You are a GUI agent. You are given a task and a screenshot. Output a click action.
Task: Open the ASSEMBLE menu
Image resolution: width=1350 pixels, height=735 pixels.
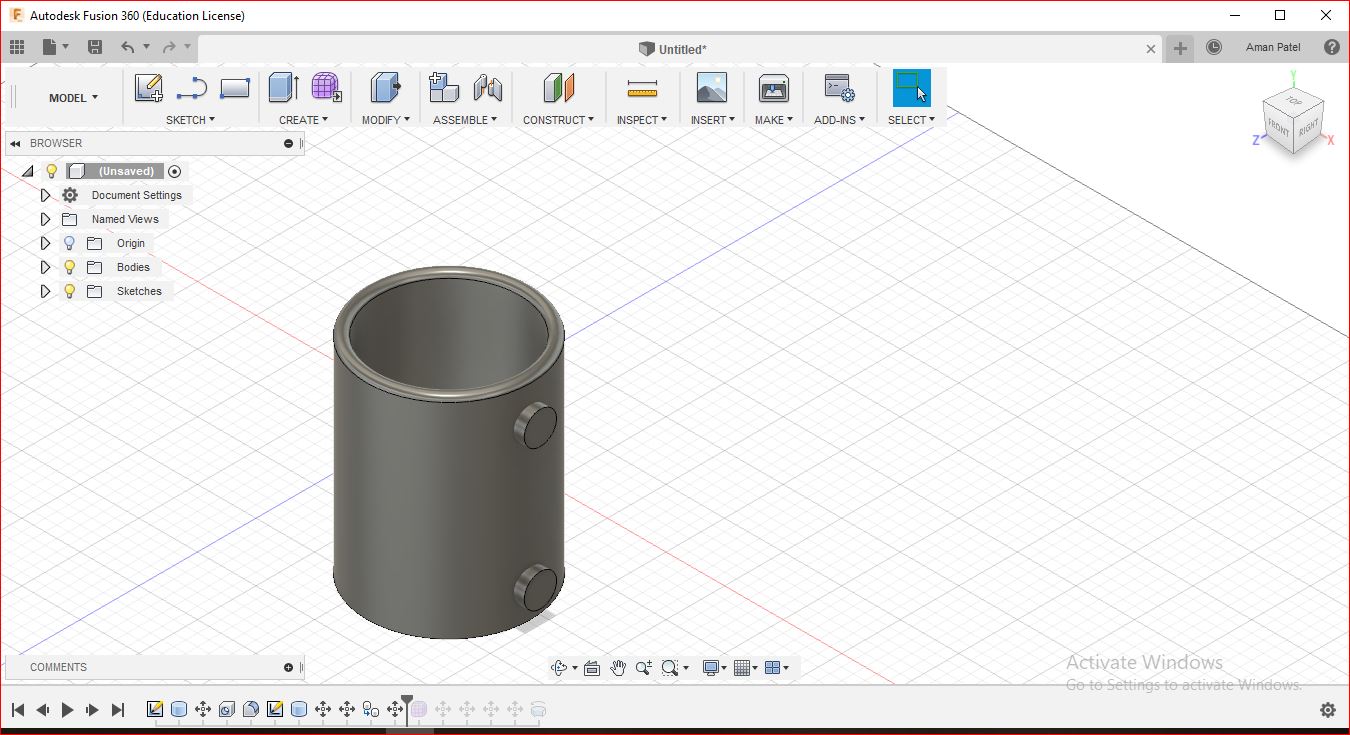click(466, 120)
